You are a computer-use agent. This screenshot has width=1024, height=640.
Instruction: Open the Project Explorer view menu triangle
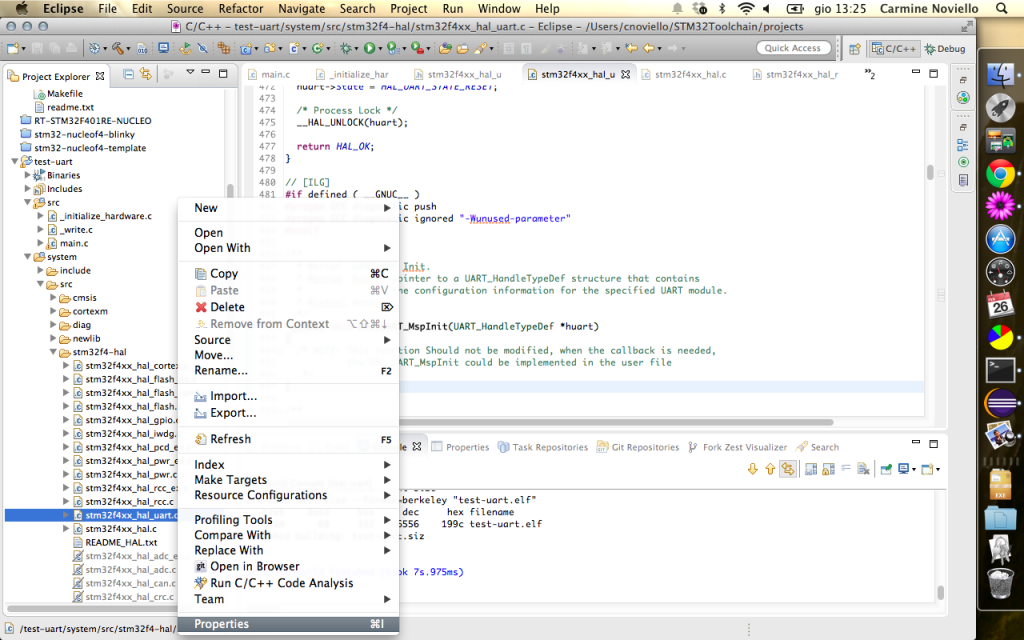point(190,72)
